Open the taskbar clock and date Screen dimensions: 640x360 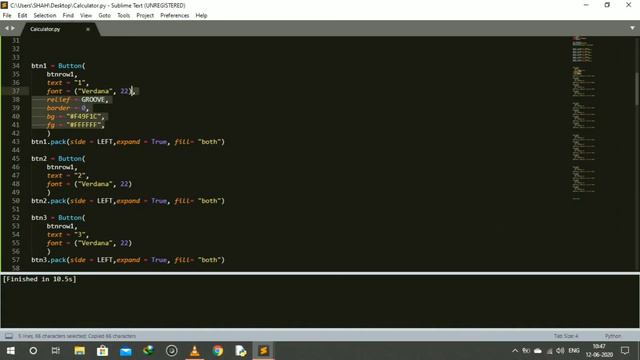point(599,351)
